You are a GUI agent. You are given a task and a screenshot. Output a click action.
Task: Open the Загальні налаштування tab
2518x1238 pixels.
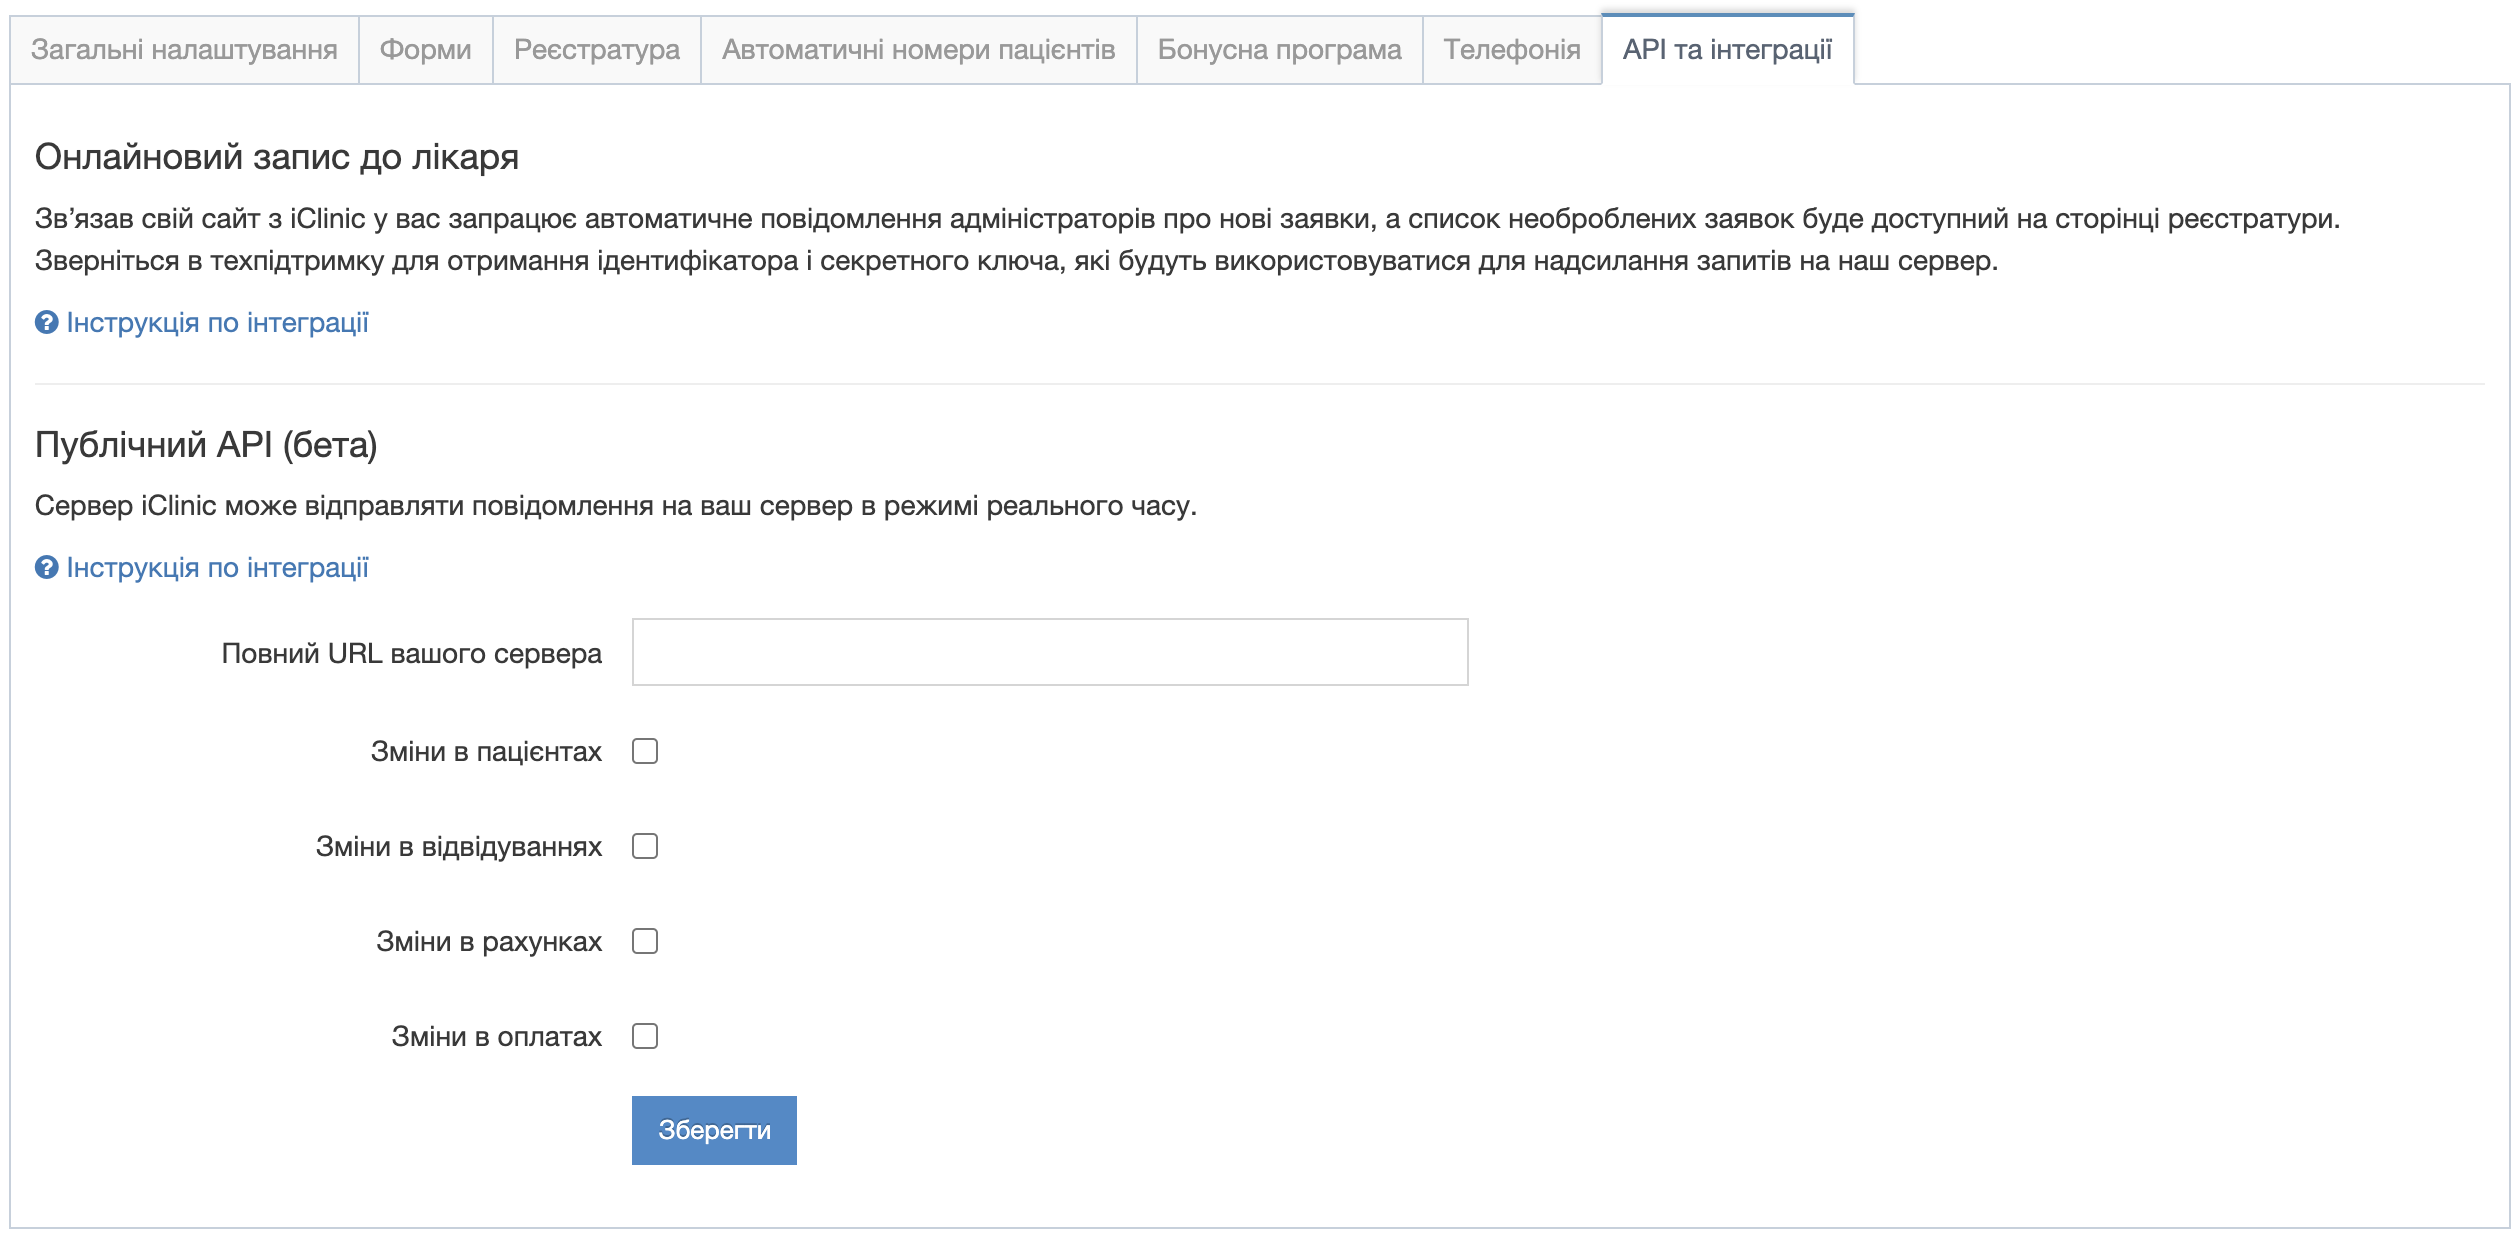(184, 50)
